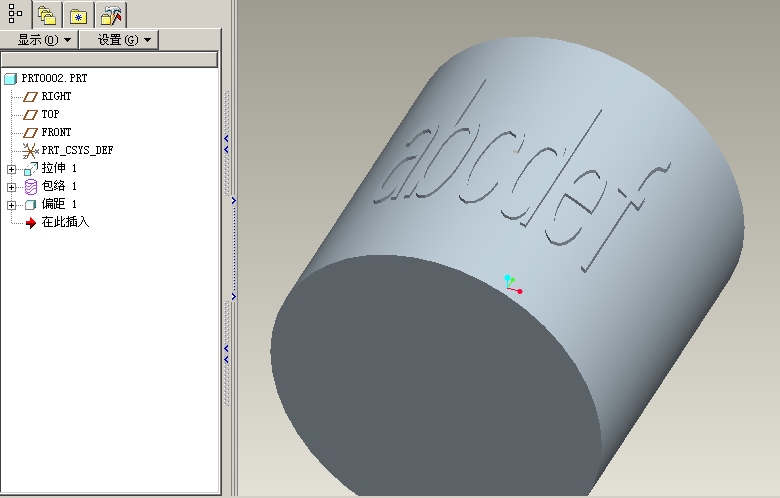Expand the 偏距 1 feature node
Viewport: 780px width, 498px height.
point(11,205)
